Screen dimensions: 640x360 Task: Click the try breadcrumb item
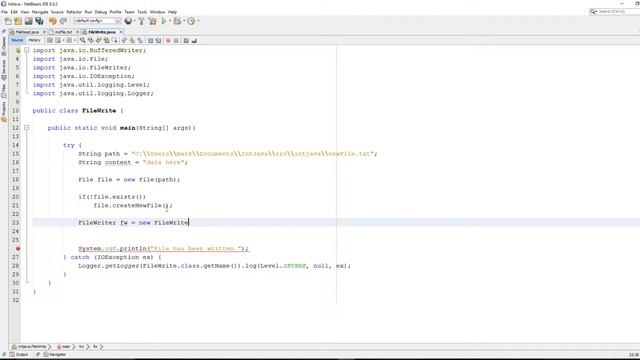tap(81, 347)
